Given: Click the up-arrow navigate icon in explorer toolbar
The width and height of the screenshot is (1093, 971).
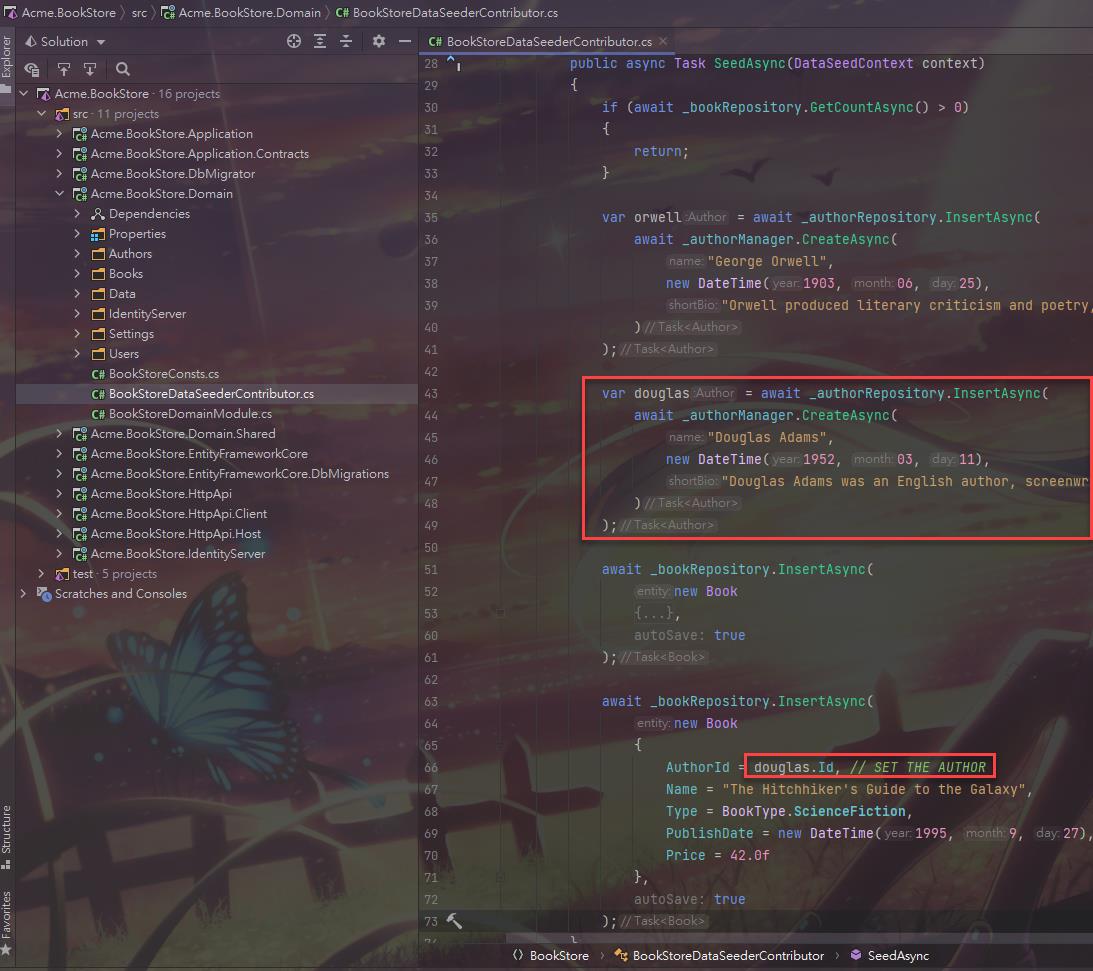Looking at the screenshot, I should (x=63, y=69).
